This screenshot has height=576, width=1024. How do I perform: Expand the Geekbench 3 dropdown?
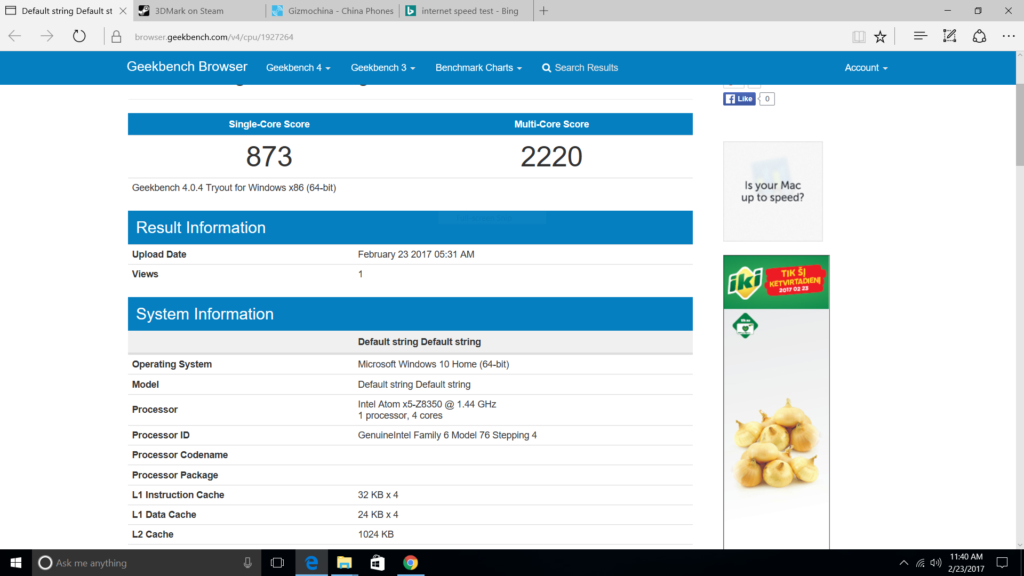coord(383,68)
